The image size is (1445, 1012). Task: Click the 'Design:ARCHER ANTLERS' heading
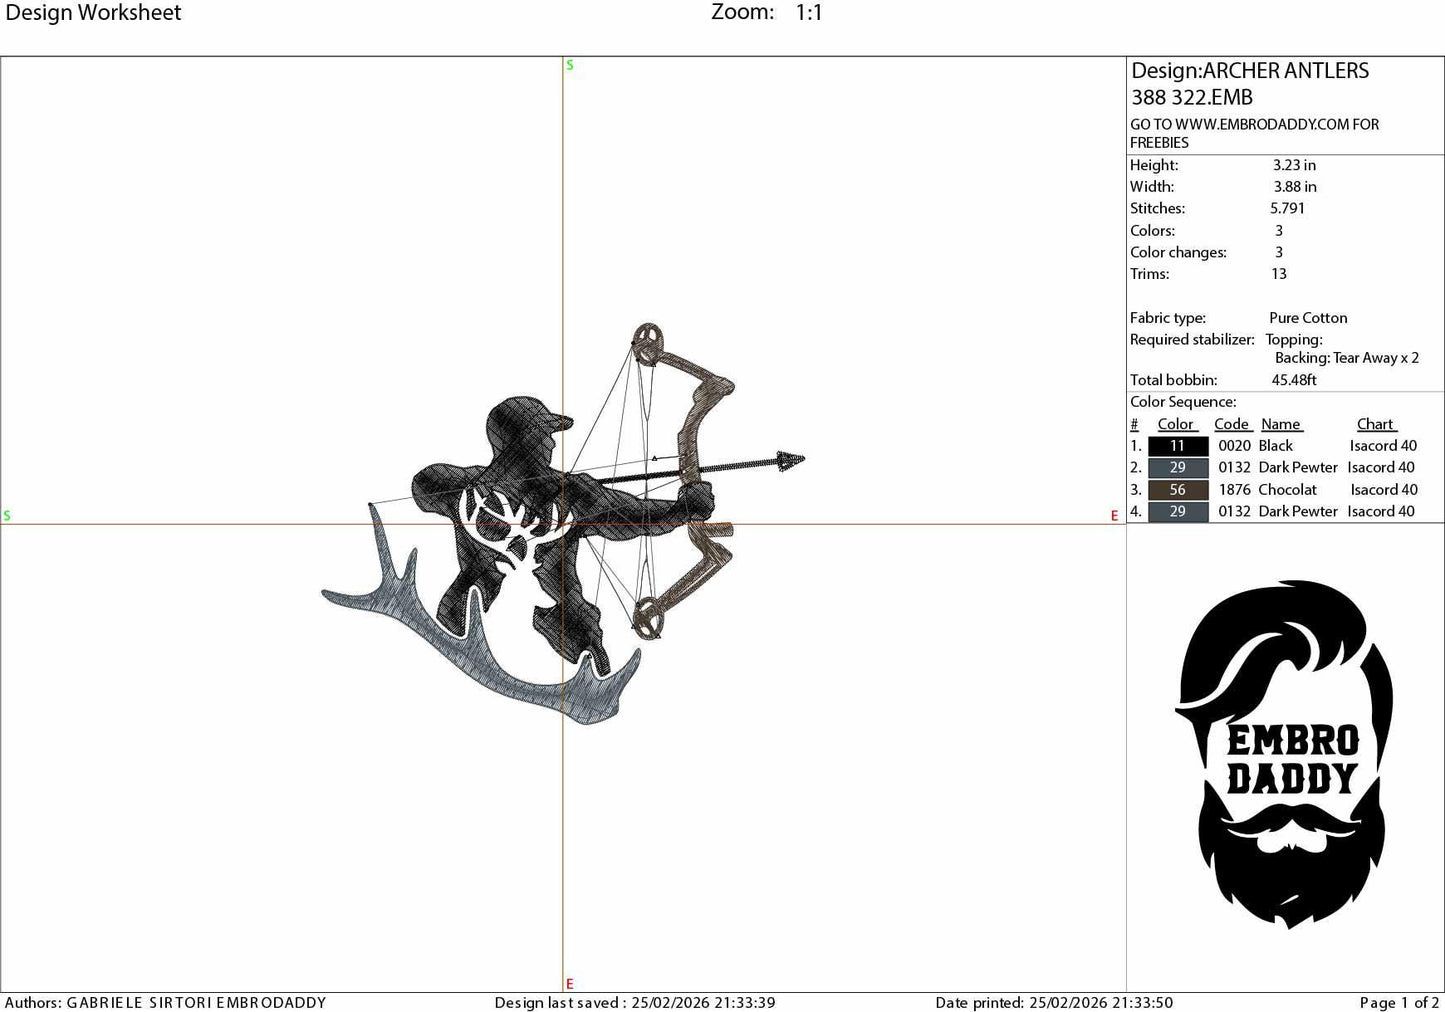1250,71
